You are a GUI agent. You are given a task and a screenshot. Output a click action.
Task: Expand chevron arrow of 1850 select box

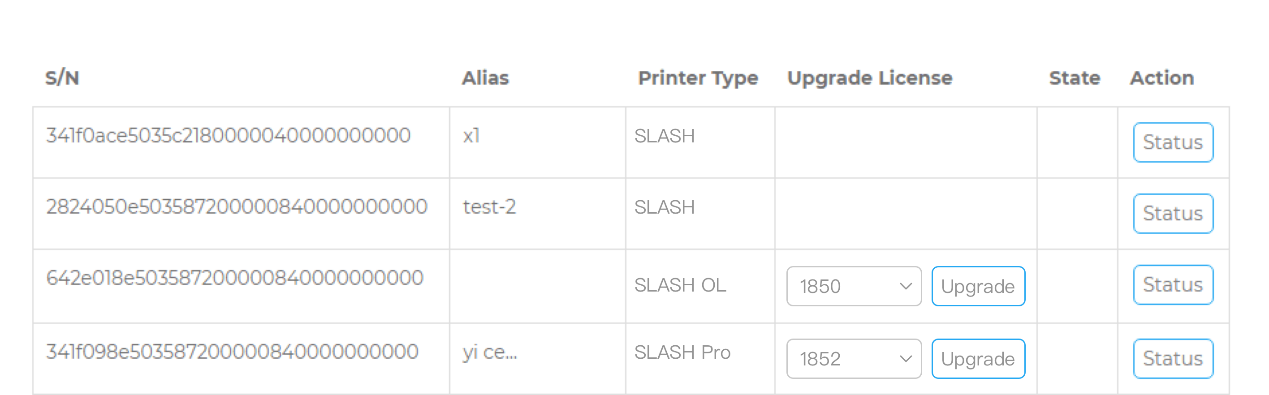(906, 286)
